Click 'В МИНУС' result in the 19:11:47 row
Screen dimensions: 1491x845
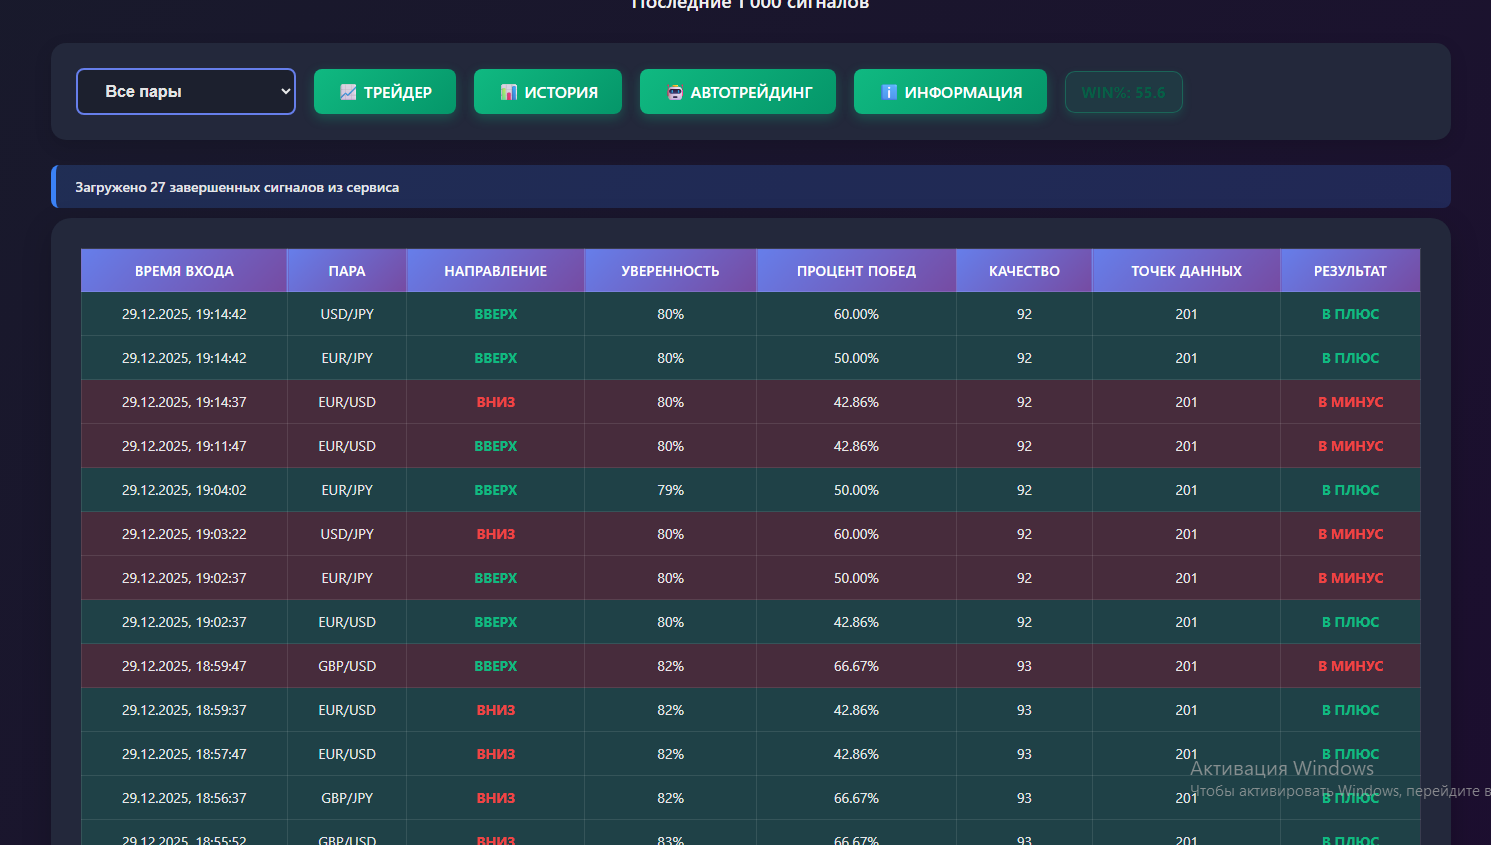click(1350, 446)
